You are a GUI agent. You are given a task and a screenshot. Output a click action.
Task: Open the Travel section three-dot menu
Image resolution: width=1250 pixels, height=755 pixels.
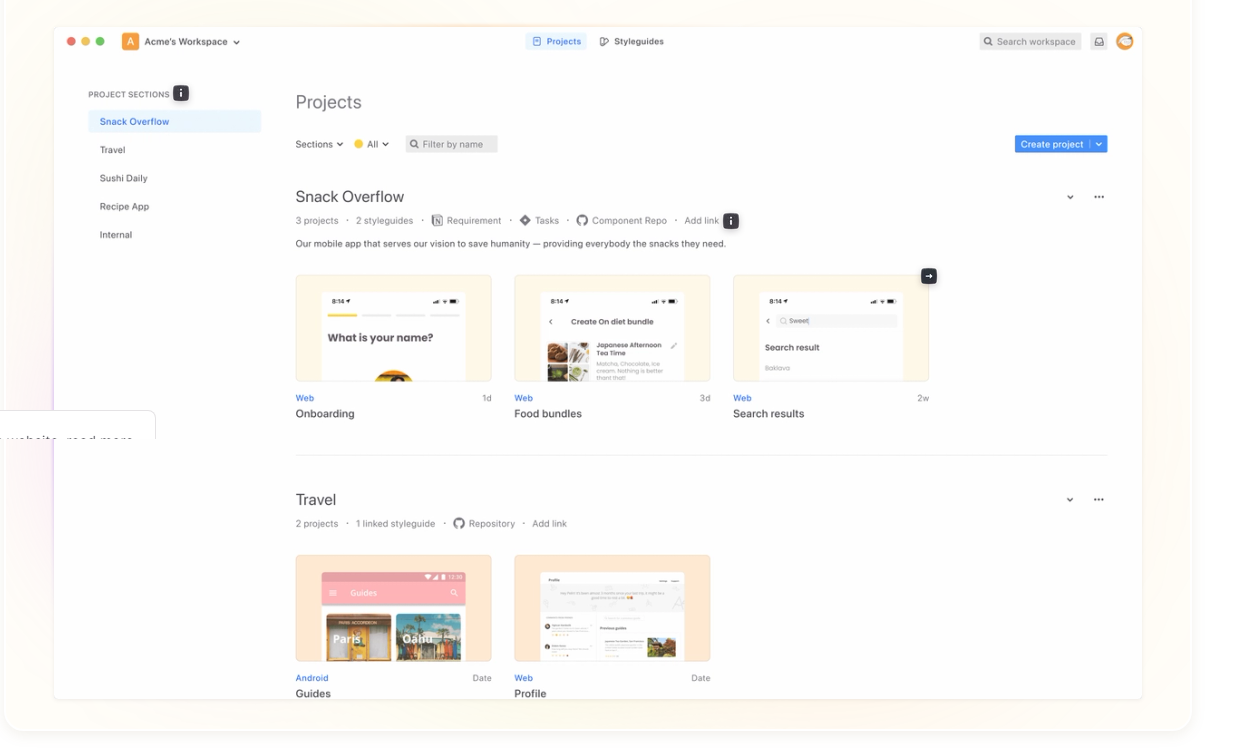click(x=1099, y=500)
